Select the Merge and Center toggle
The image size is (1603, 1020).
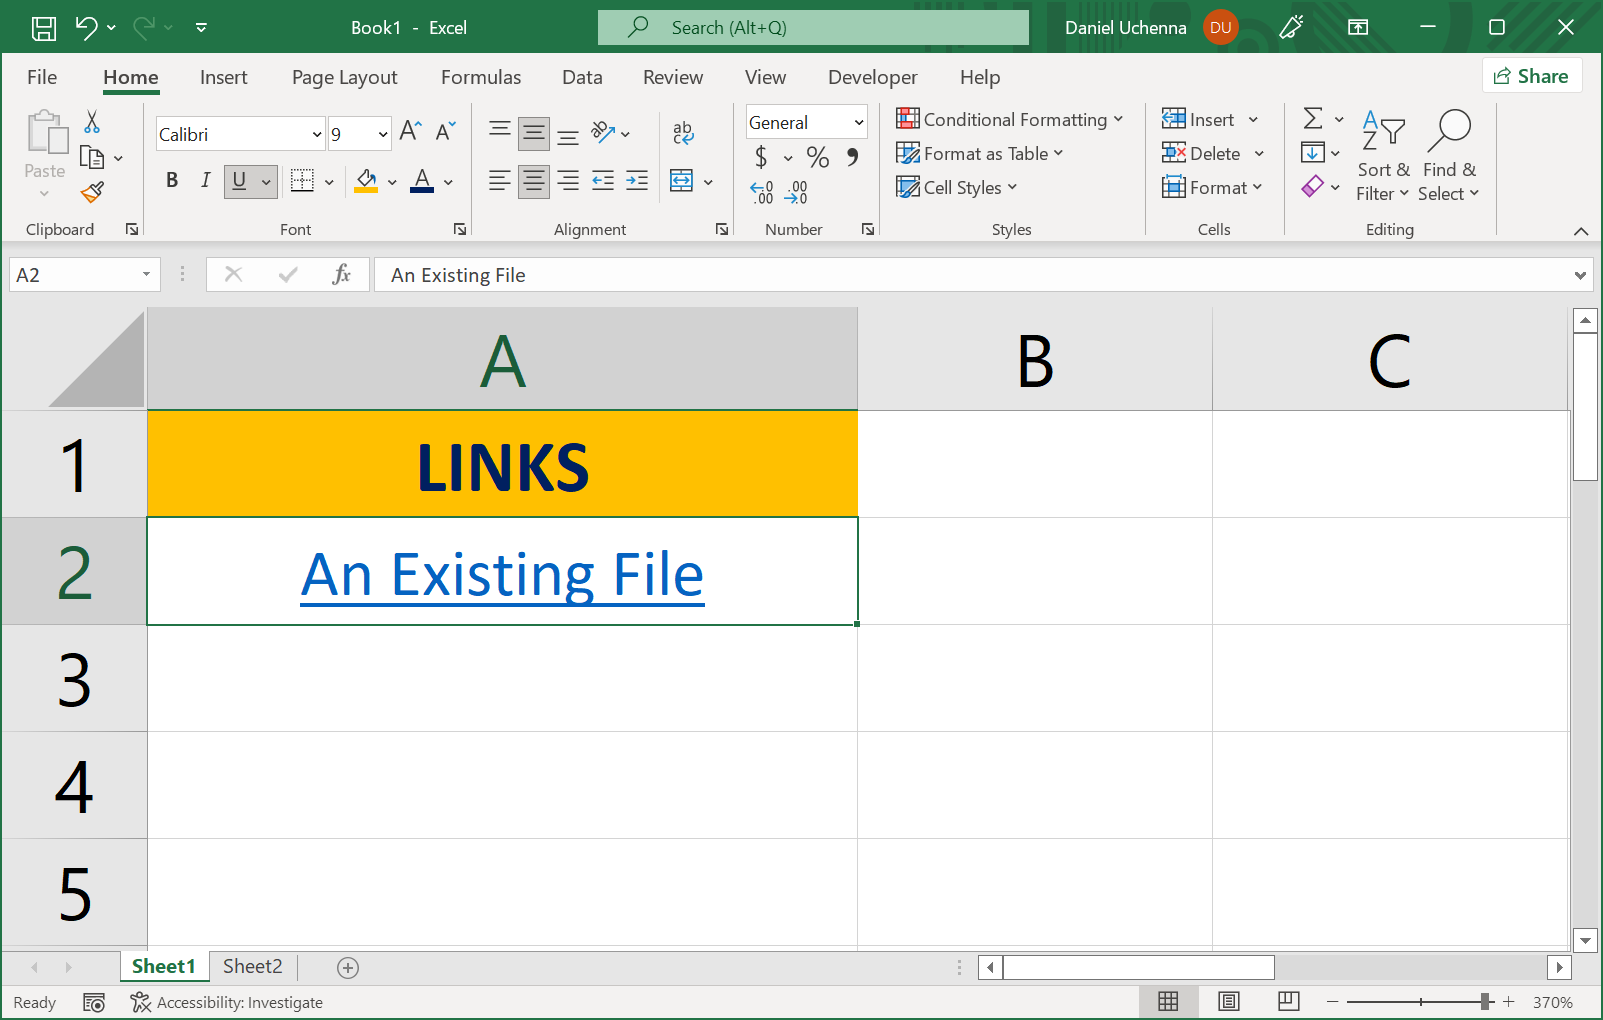[681, 181]
